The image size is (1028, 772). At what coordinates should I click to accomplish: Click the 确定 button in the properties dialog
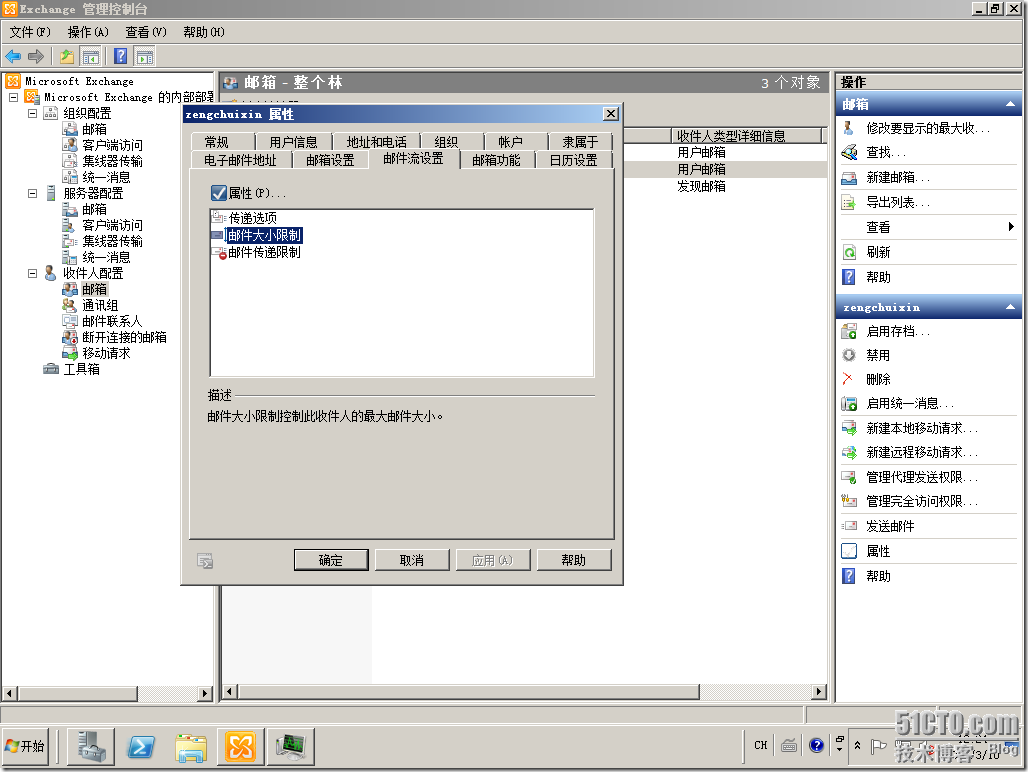[330, 559]
